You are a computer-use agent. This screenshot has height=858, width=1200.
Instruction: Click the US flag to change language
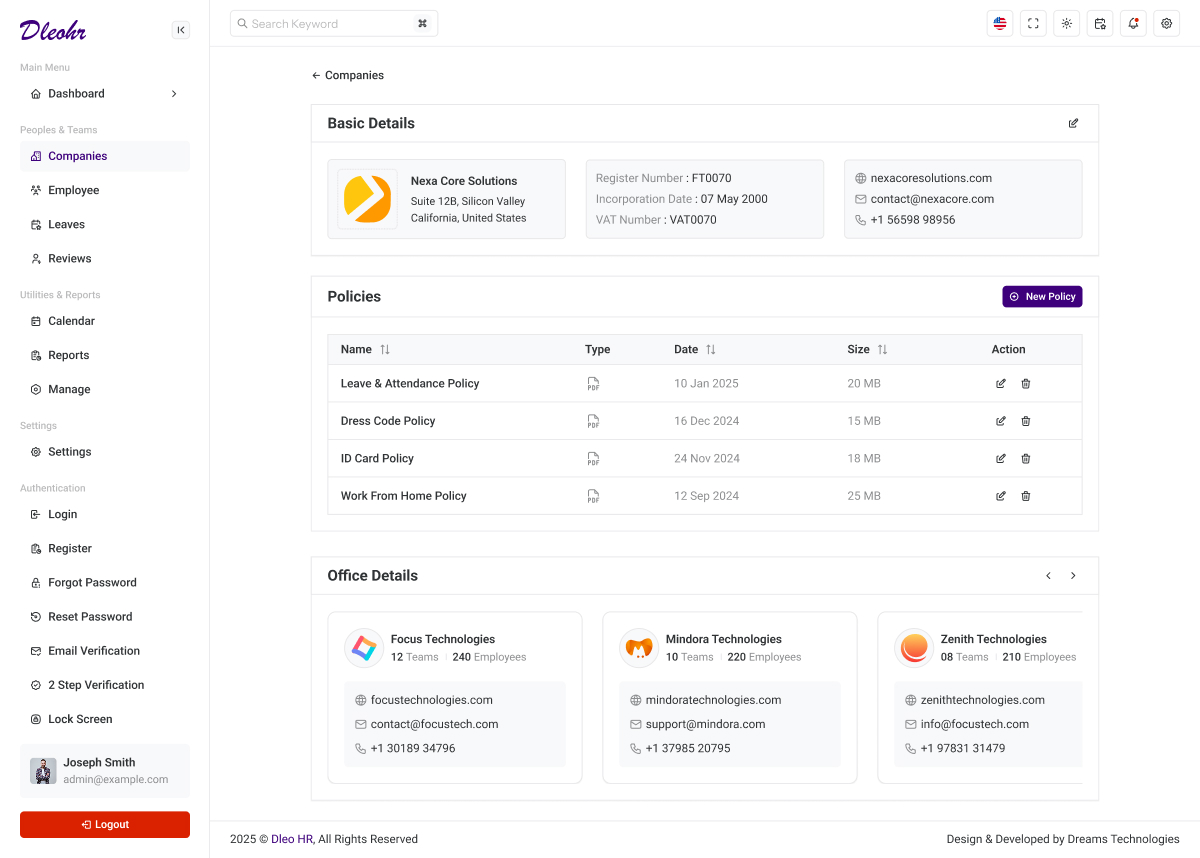pos(999,23)
